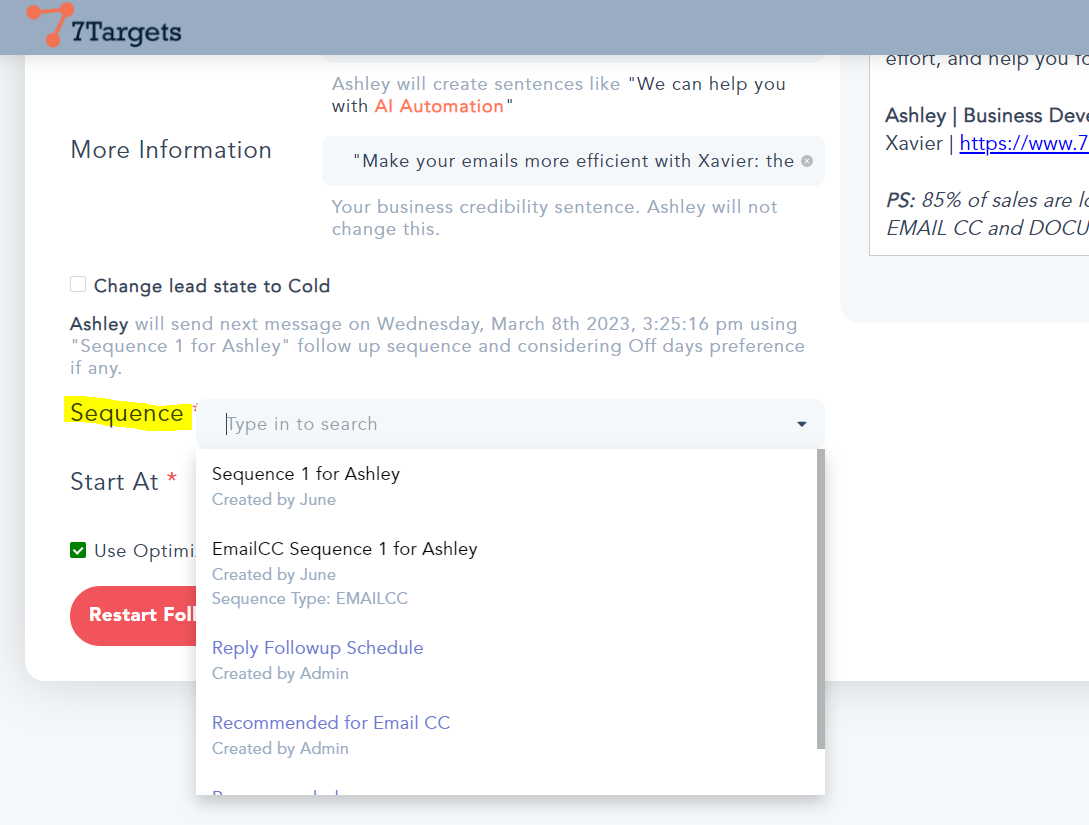The width and height of the screenshot is (1089, 825).
Task: Choose 'EmailCC Sequence 1 for Ashley' option
Action: tap(344, 549)
